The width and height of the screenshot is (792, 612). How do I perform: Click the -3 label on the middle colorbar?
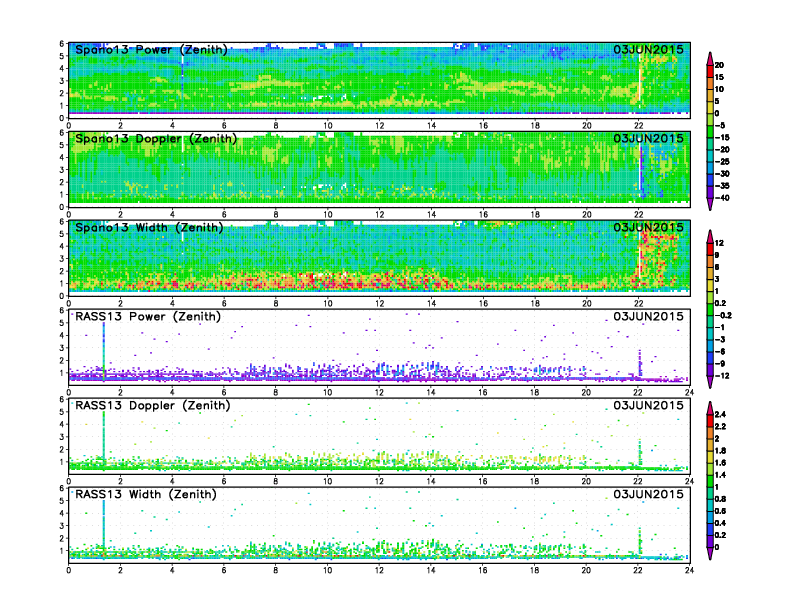coord(720,340)
